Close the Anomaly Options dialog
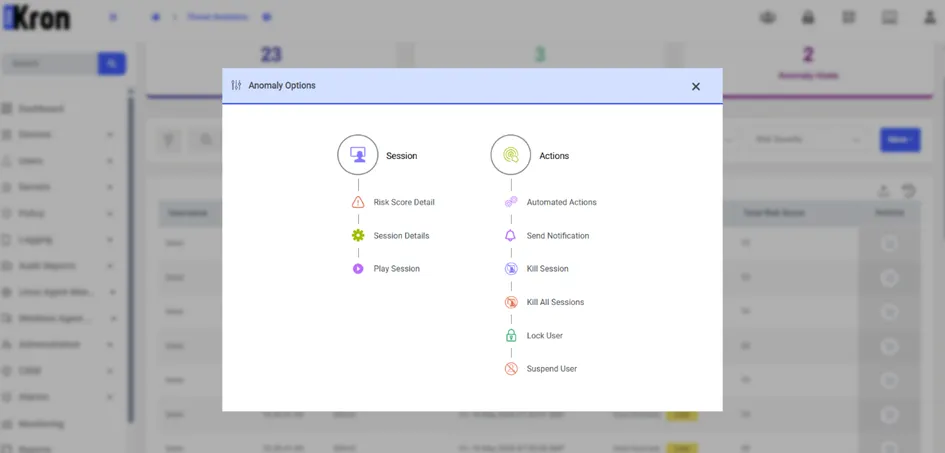The width and height of the screenshot is (945, 453). pos(696,86)
